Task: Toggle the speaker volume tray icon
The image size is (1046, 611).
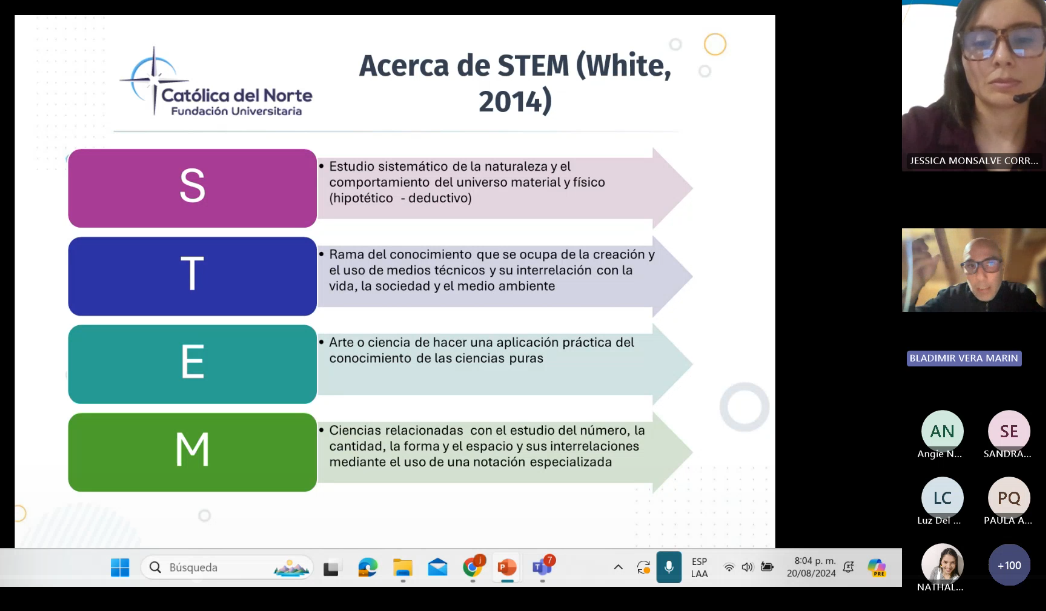Action: (x=747, y=567)
